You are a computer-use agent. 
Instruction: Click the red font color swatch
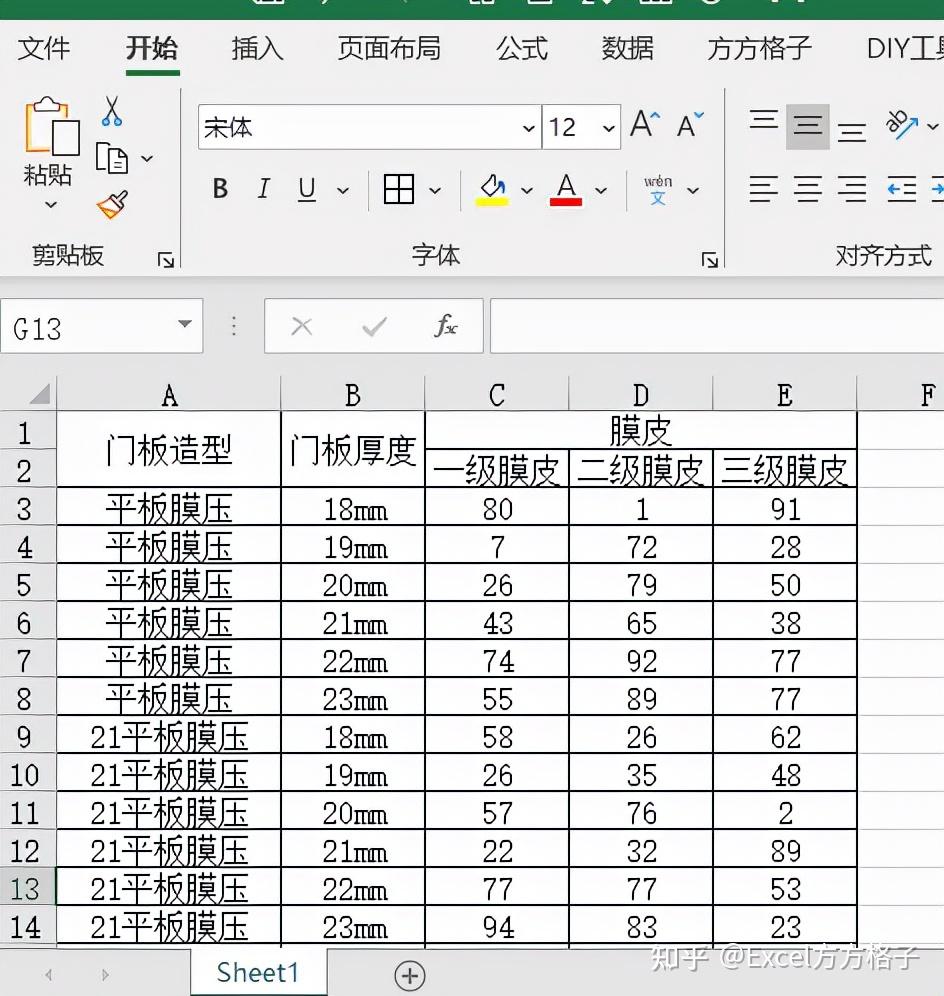[x=565, y=199]
